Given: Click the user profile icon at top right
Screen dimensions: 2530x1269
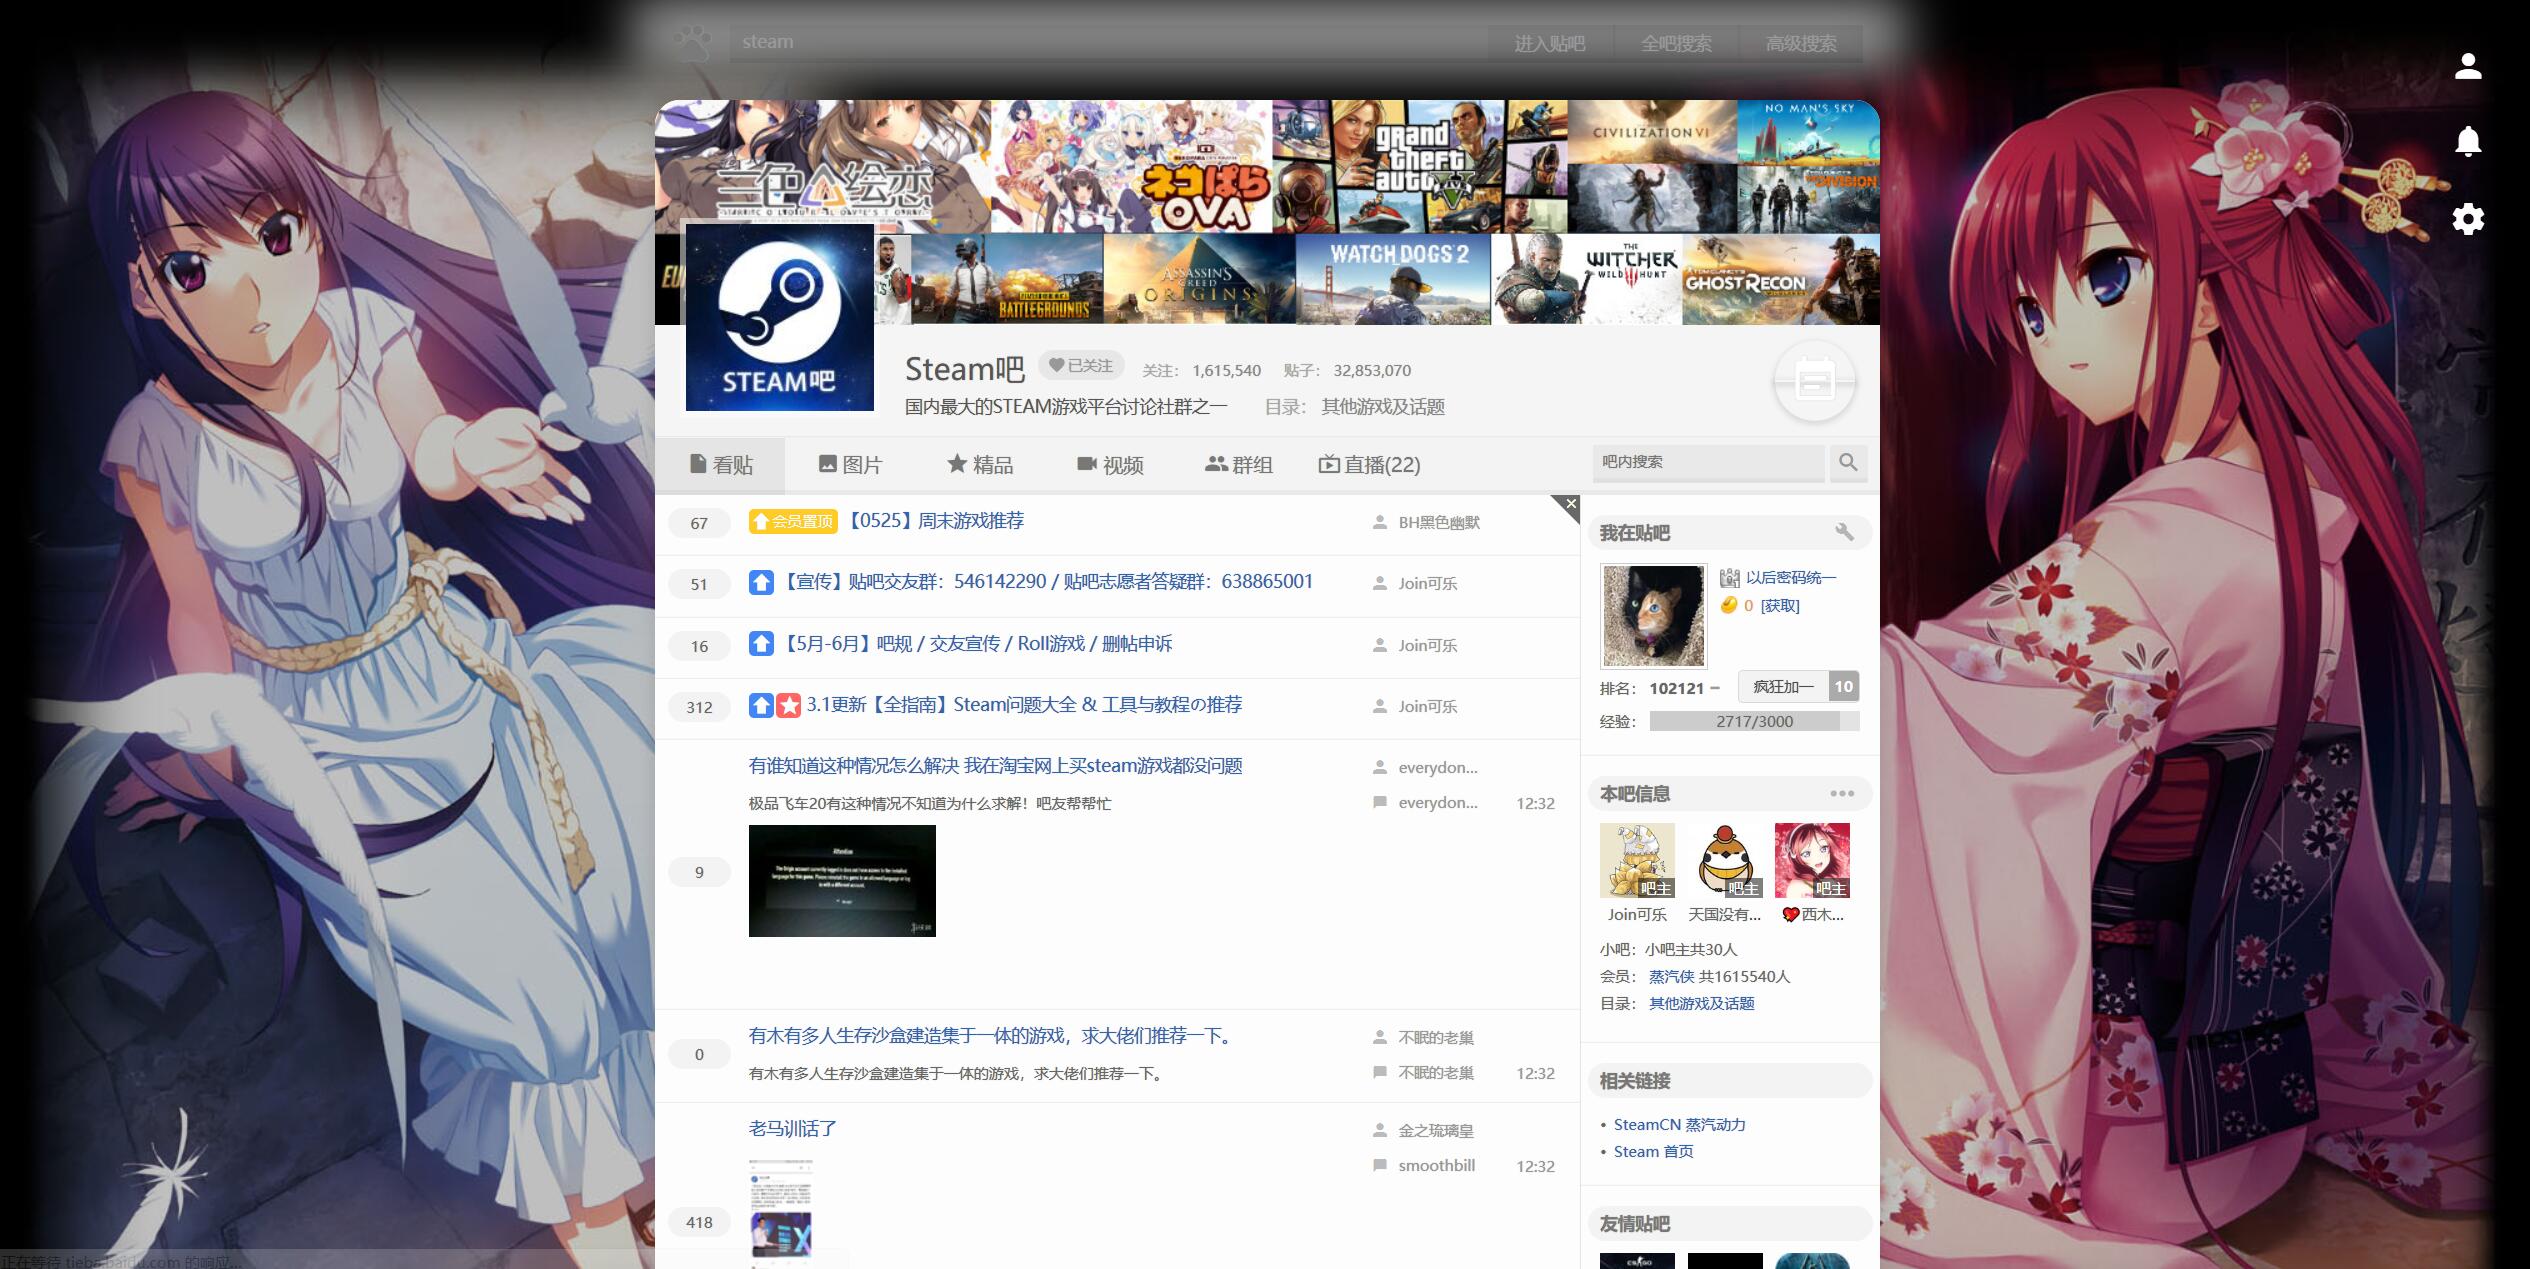Looking at the screenshot, I should pos(2468,66).
